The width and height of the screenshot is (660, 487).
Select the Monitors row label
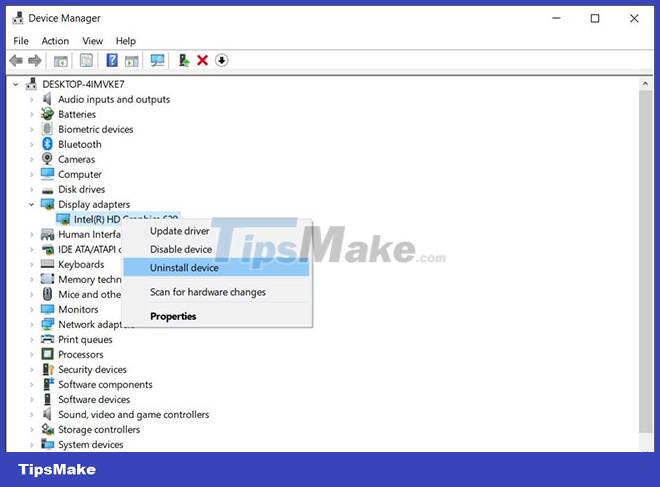78,309
